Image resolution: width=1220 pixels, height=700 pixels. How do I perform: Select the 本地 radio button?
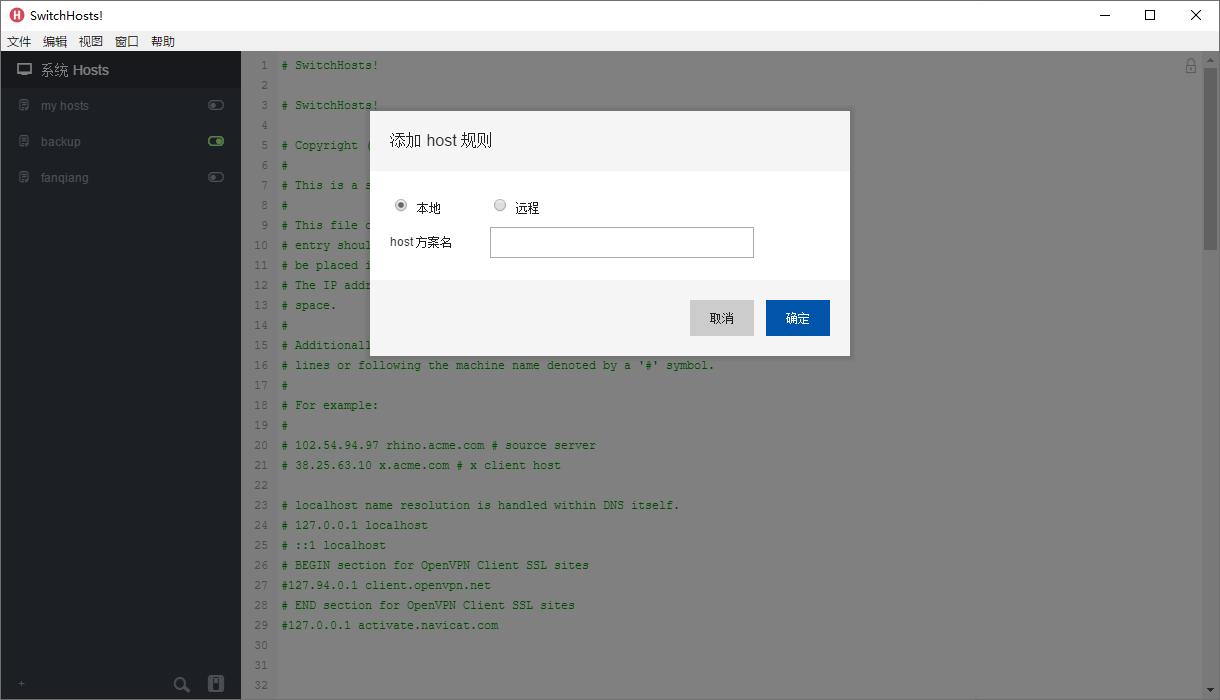400,206
